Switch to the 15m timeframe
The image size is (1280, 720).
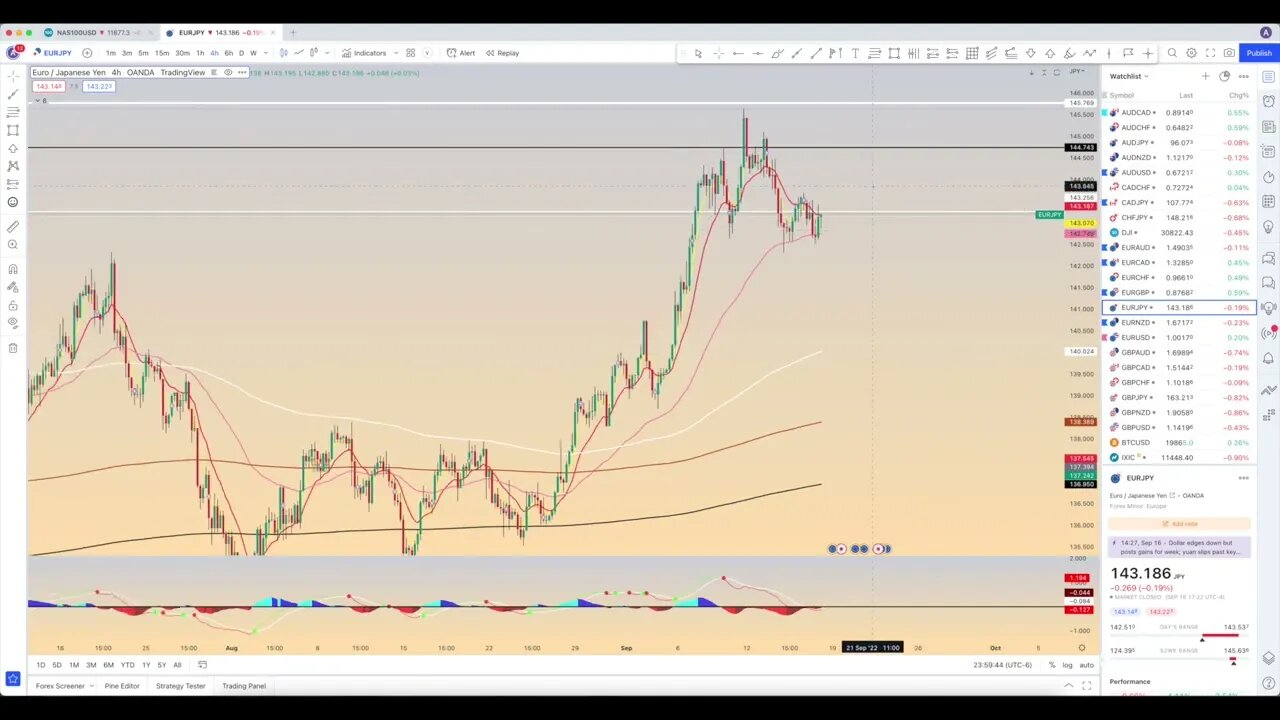pos(161,53)
